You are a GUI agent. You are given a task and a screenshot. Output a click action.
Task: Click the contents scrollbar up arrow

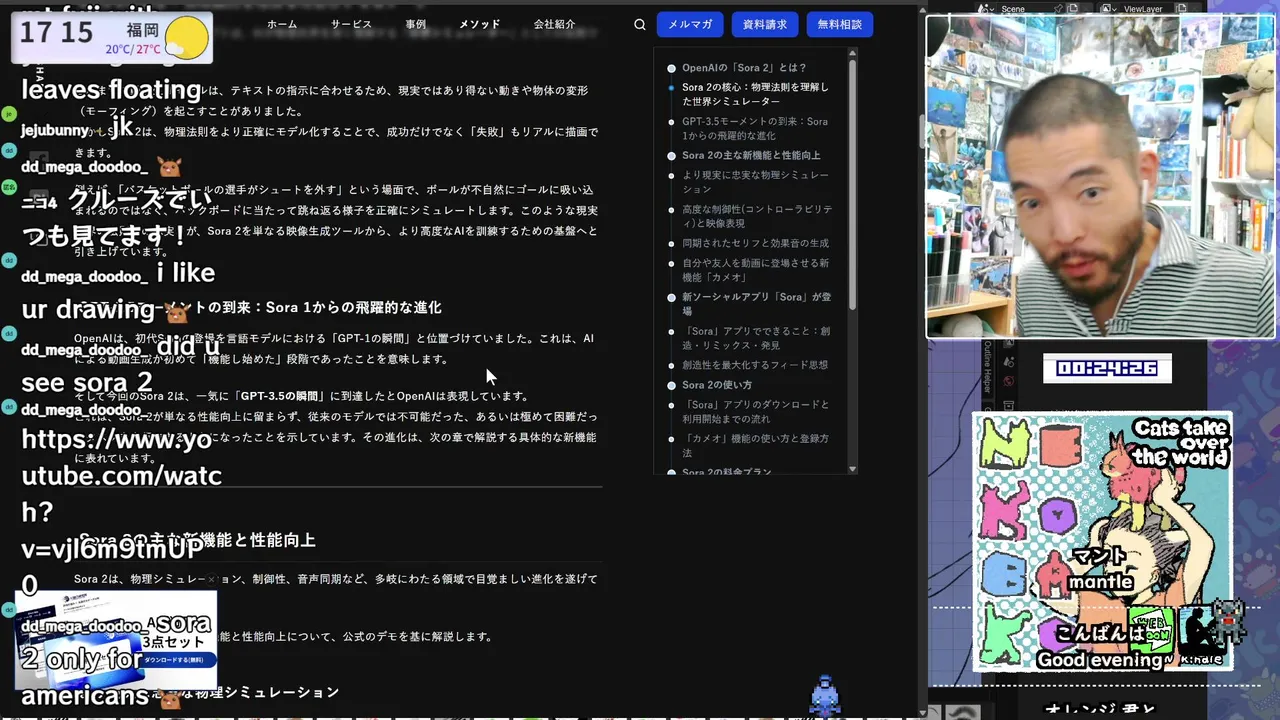pos(853,53)
